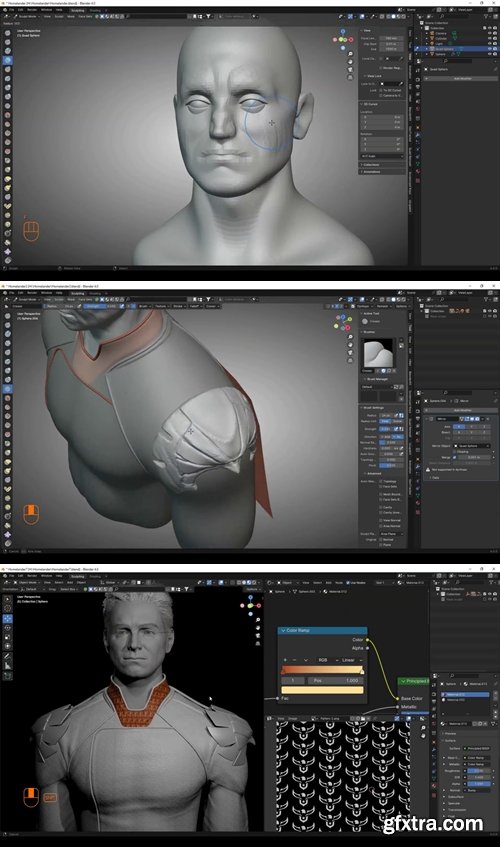Hide the Light object in top outliner
This screenshot has width=500, height=847.
pyautogui.click(x=490, y=43)
